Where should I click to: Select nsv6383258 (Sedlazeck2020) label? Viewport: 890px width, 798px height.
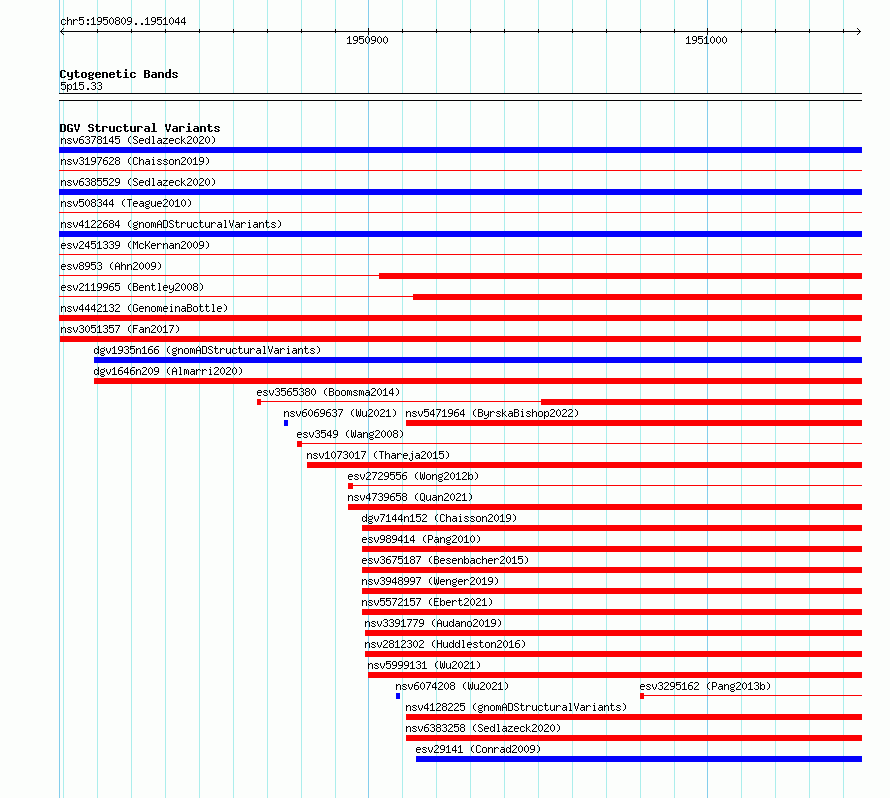click(x=483, y=728)
